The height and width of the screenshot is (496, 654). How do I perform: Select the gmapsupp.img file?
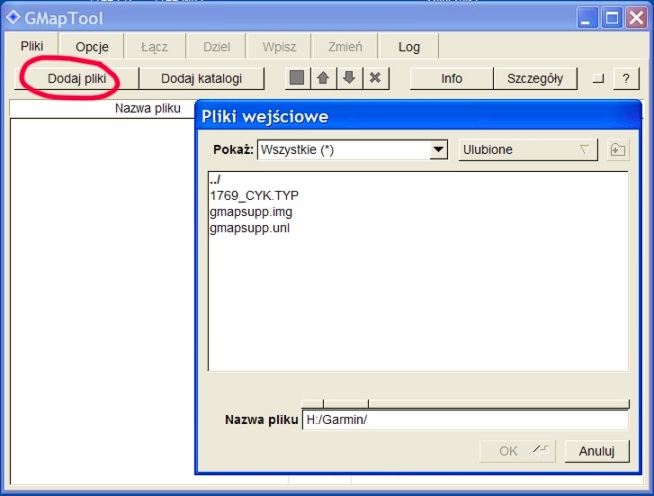click(x=251, y=212)
